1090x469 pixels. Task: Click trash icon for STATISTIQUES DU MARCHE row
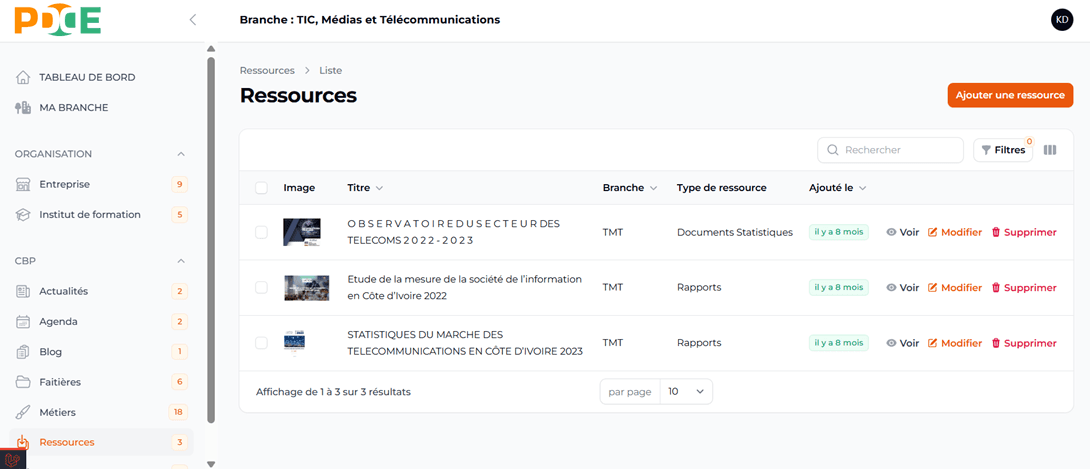pyautogui.click(x=995, y=343)
